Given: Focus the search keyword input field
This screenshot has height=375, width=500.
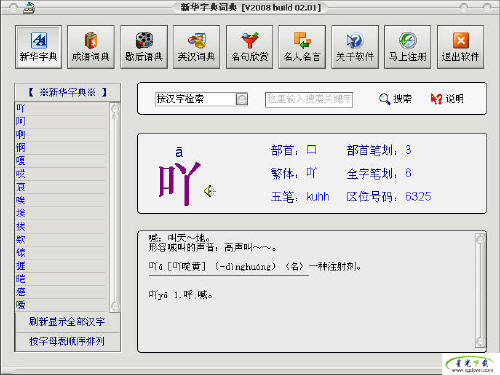Looking at the screenshot, I should pyautogui.click(x=309, y=99).
